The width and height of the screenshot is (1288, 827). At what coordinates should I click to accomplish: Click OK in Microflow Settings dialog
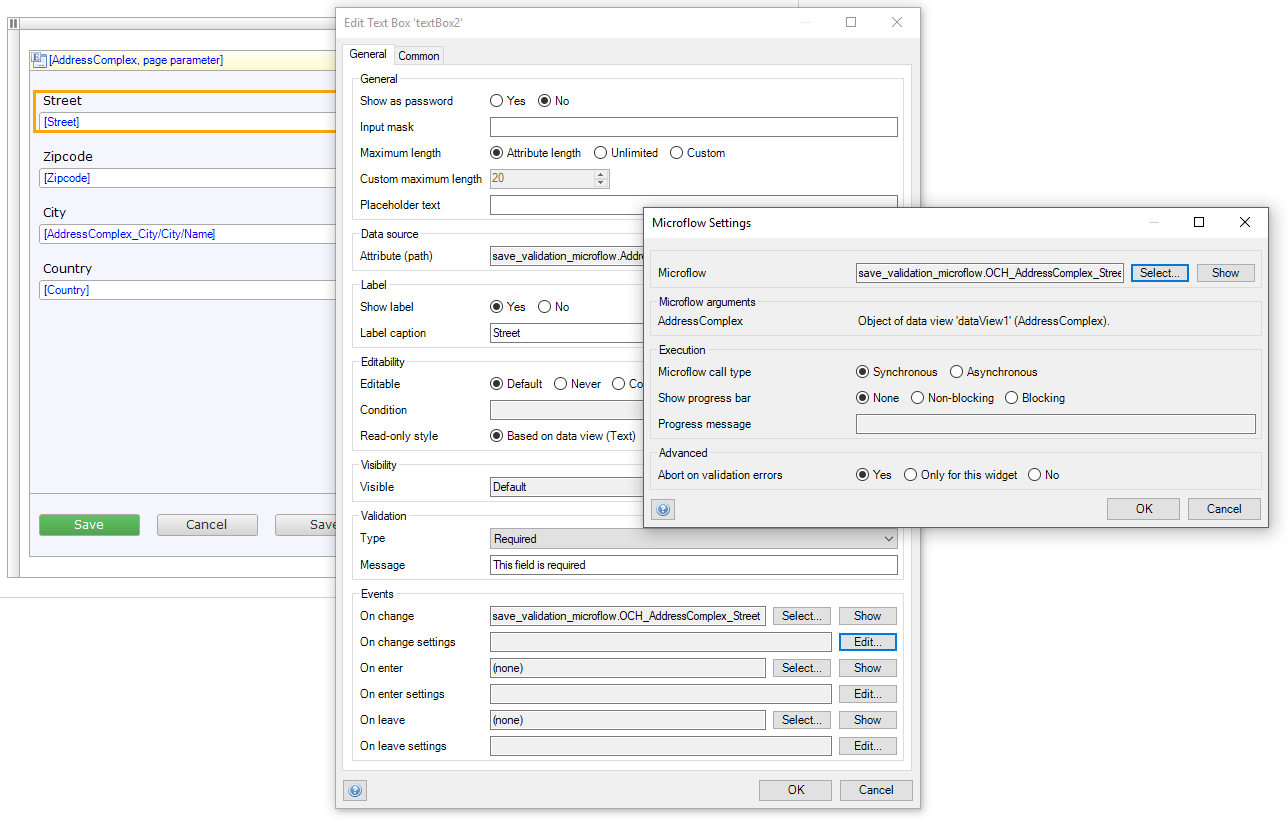point(1143,509)
